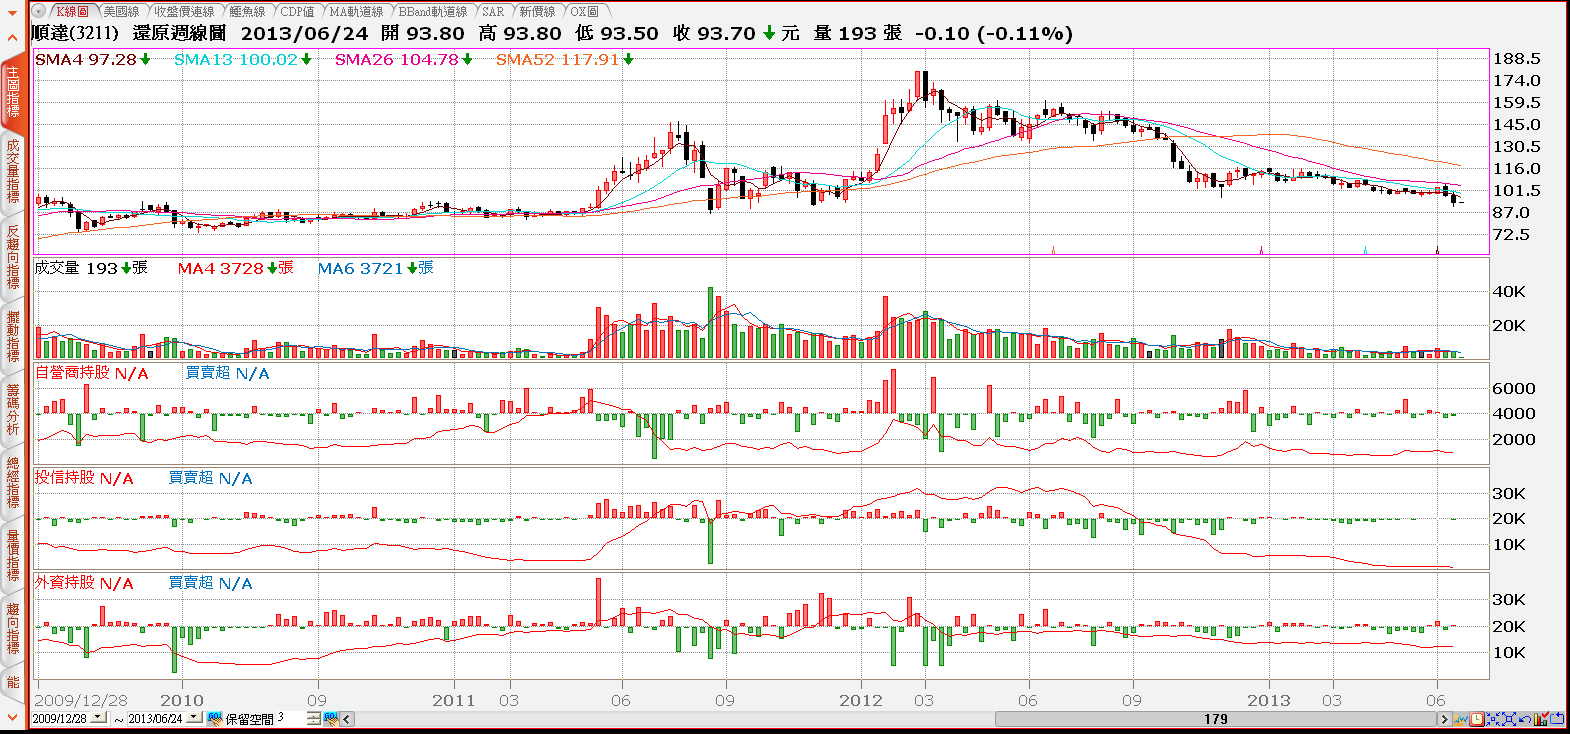
Task: Open the 鱷魚線 tab
Action: (x=247, y=11)
